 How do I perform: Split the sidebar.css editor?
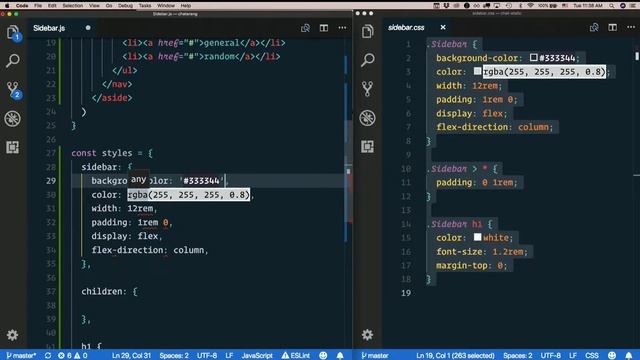pos(613,27)
